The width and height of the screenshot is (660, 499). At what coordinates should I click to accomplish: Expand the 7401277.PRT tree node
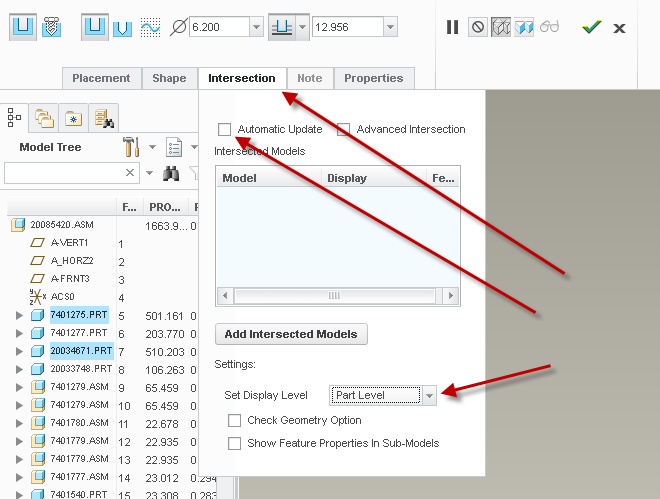pyautogui.click(x=19, y=333)
